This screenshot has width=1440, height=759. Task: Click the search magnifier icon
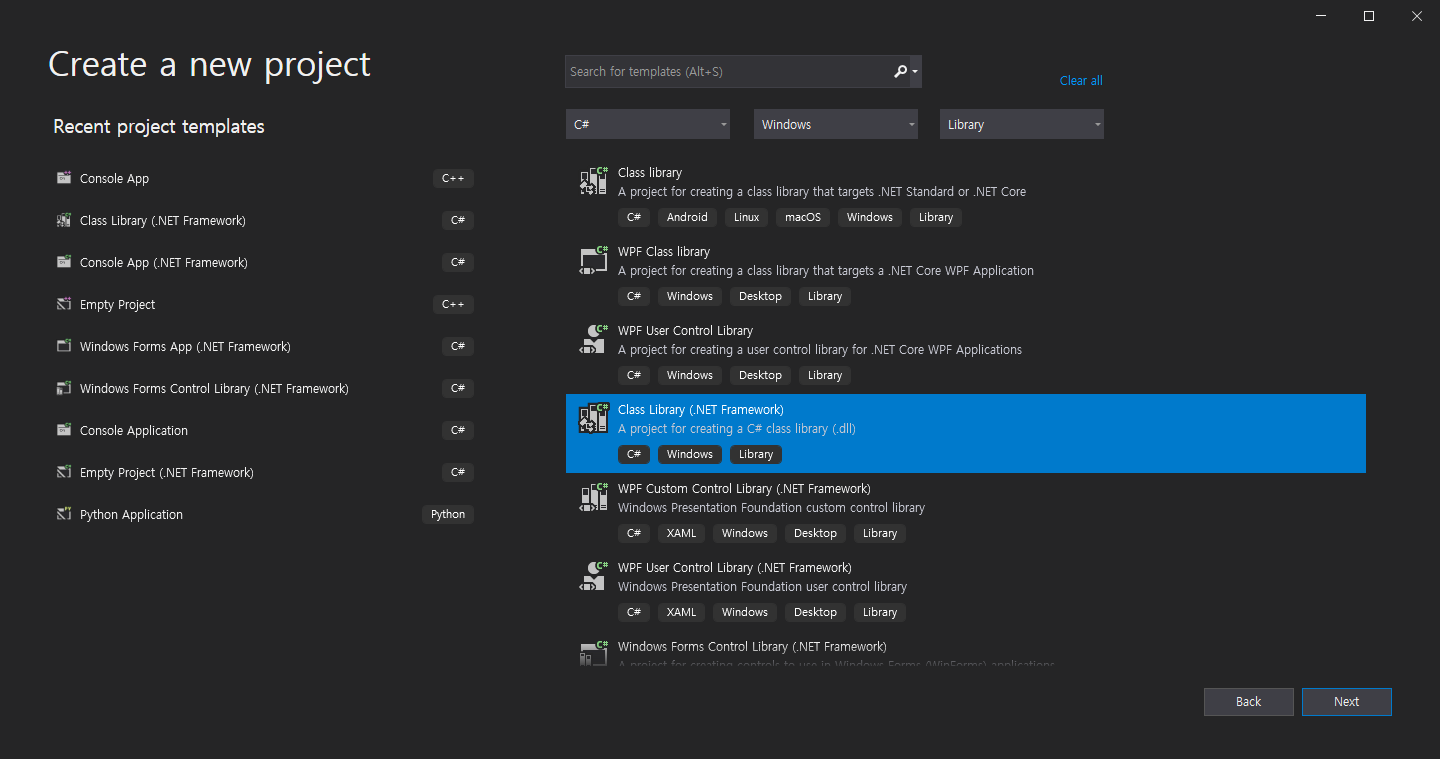pos(900,71)
